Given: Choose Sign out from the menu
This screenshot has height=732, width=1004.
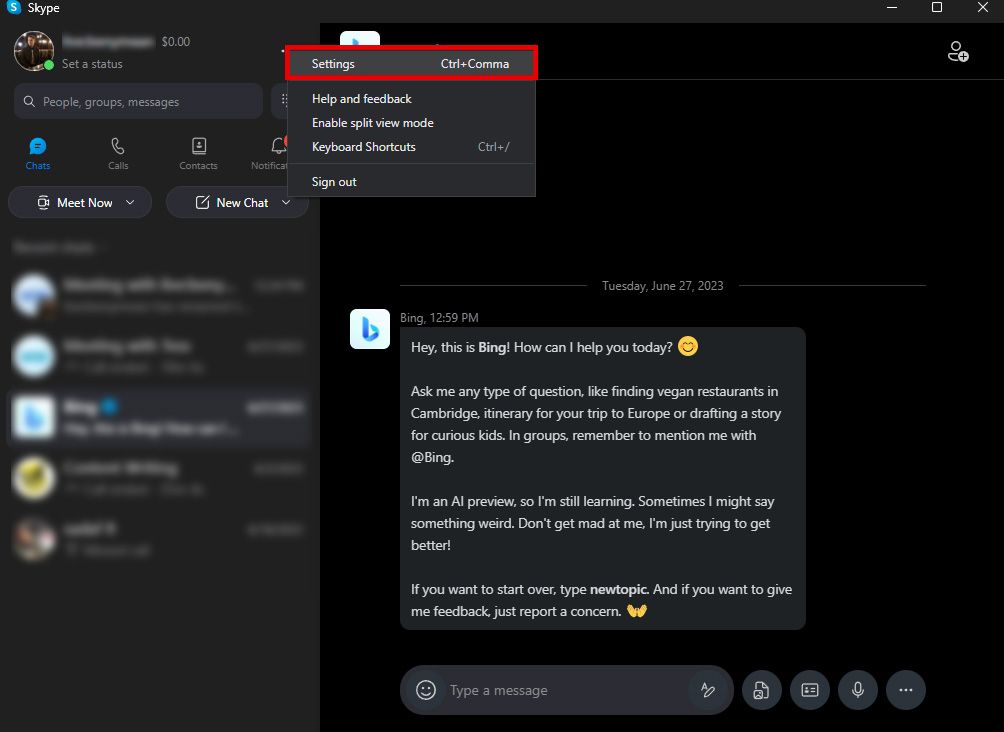Looking at the screenshot, I should click(334, 181).
